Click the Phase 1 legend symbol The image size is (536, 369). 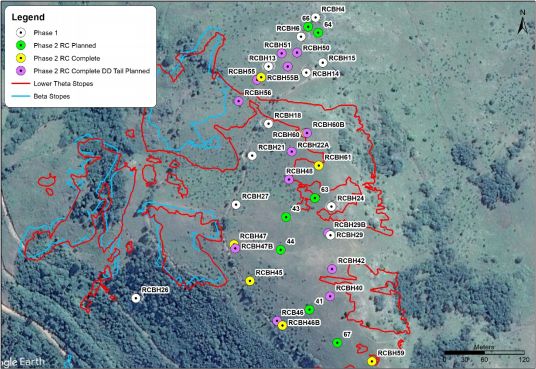point(21,33)
